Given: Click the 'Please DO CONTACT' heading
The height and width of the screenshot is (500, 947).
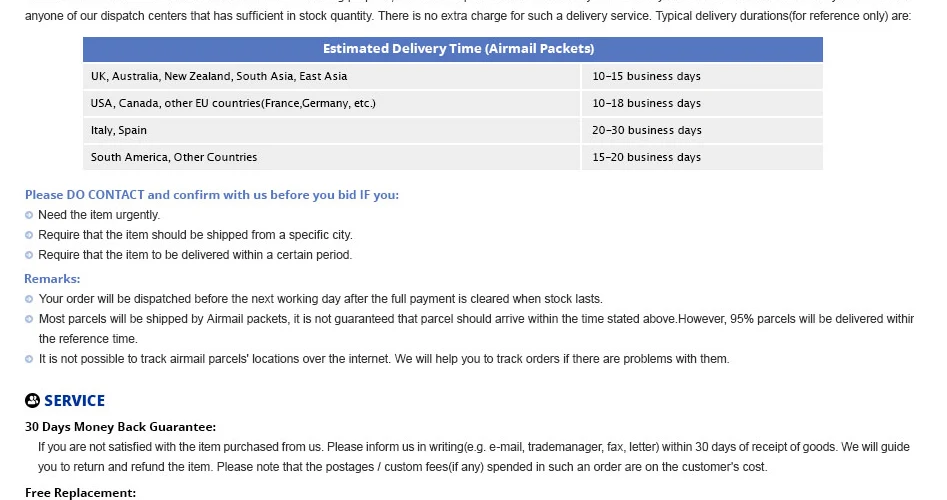Looking at the screenshot, I should pos(212,194).
